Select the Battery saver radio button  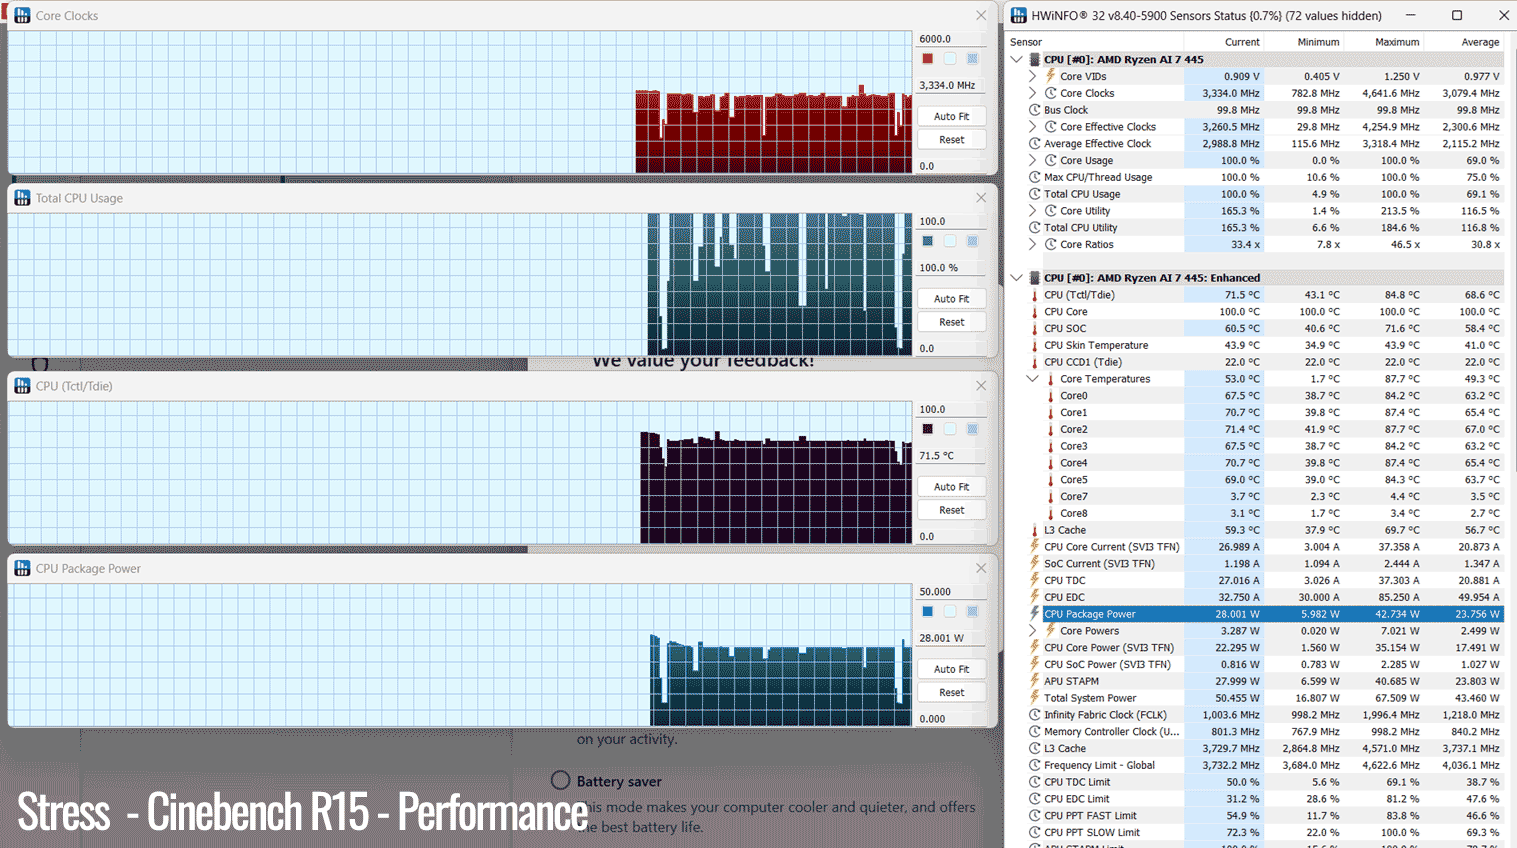[560, 780]
